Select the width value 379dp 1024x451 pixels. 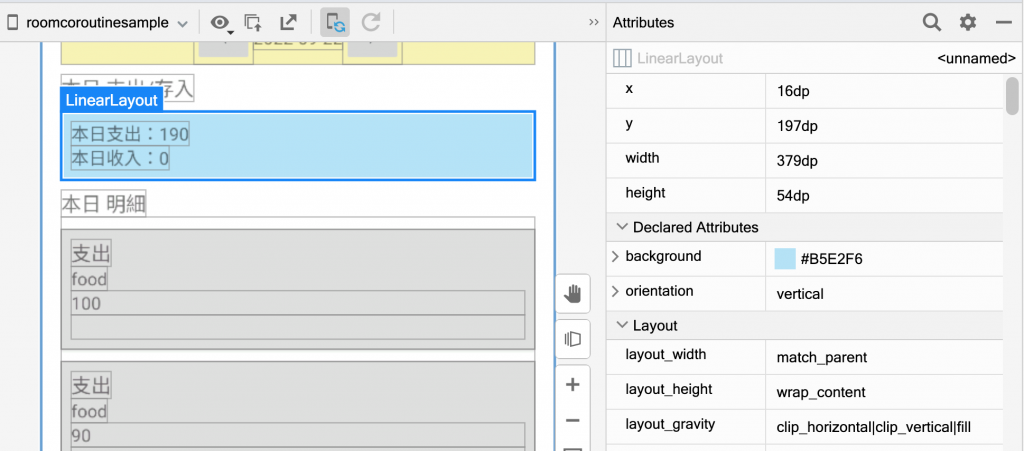click(797, 161)
